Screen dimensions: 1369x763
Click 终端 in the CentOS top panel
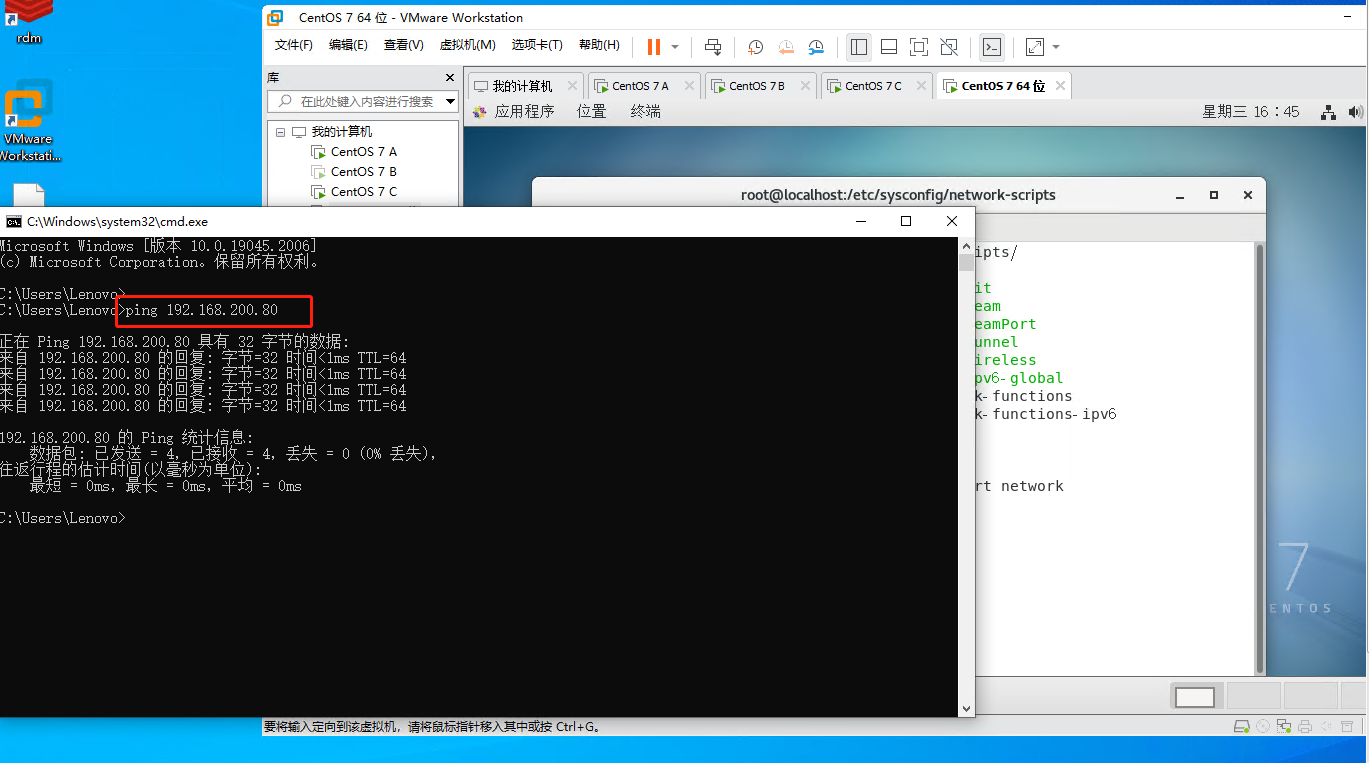pos(645,112)
